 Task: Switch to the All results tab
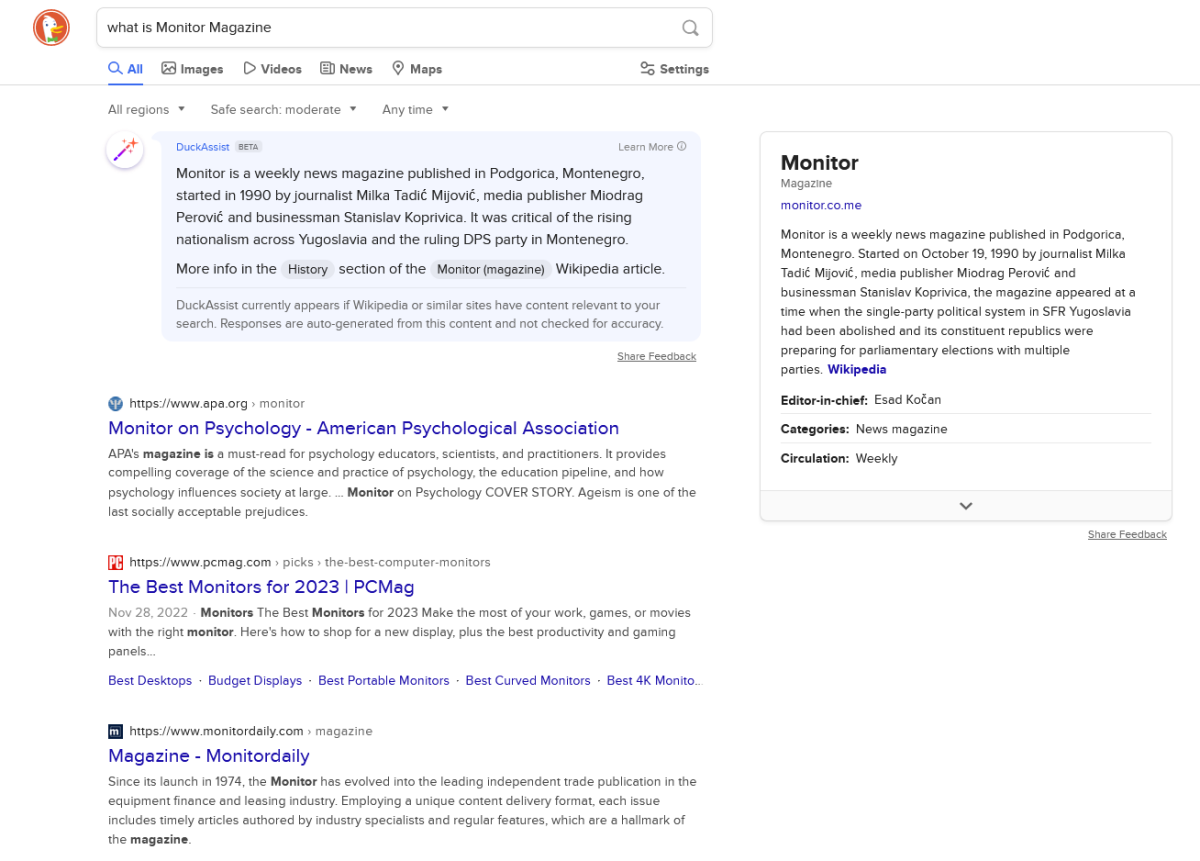pos(125,69)
